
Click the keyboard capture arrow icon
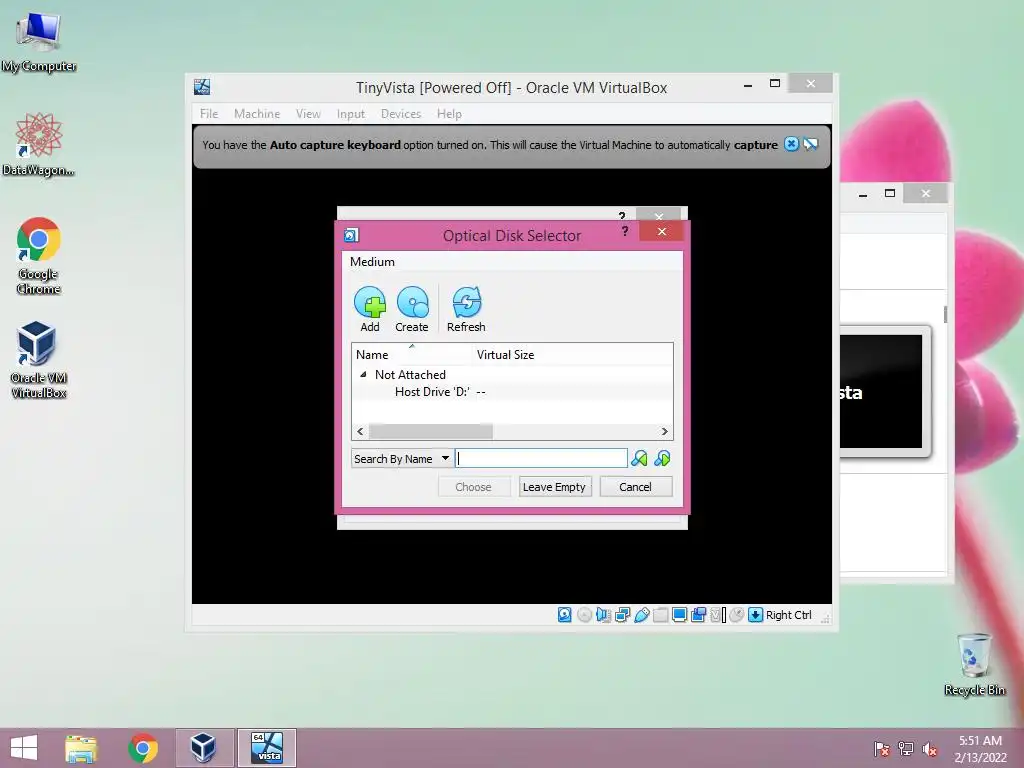756,615
